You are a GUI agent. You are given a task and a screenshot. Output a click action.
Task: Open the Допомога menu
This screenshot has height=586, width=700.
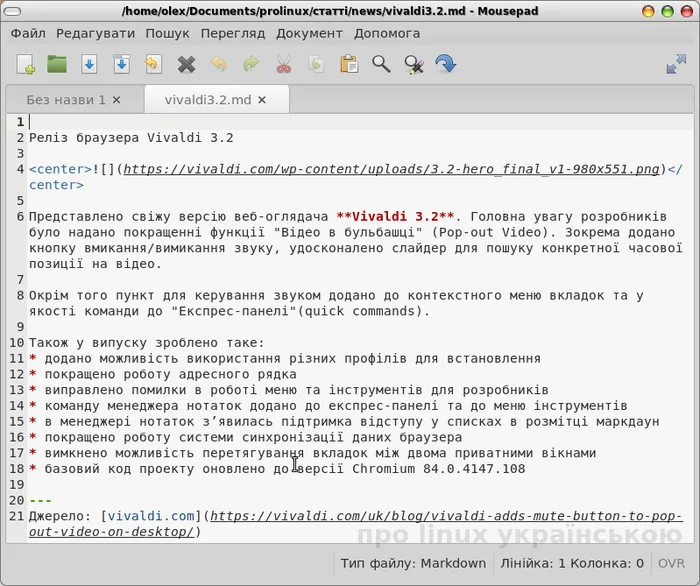pyautogui.click(x=387, y=33)
